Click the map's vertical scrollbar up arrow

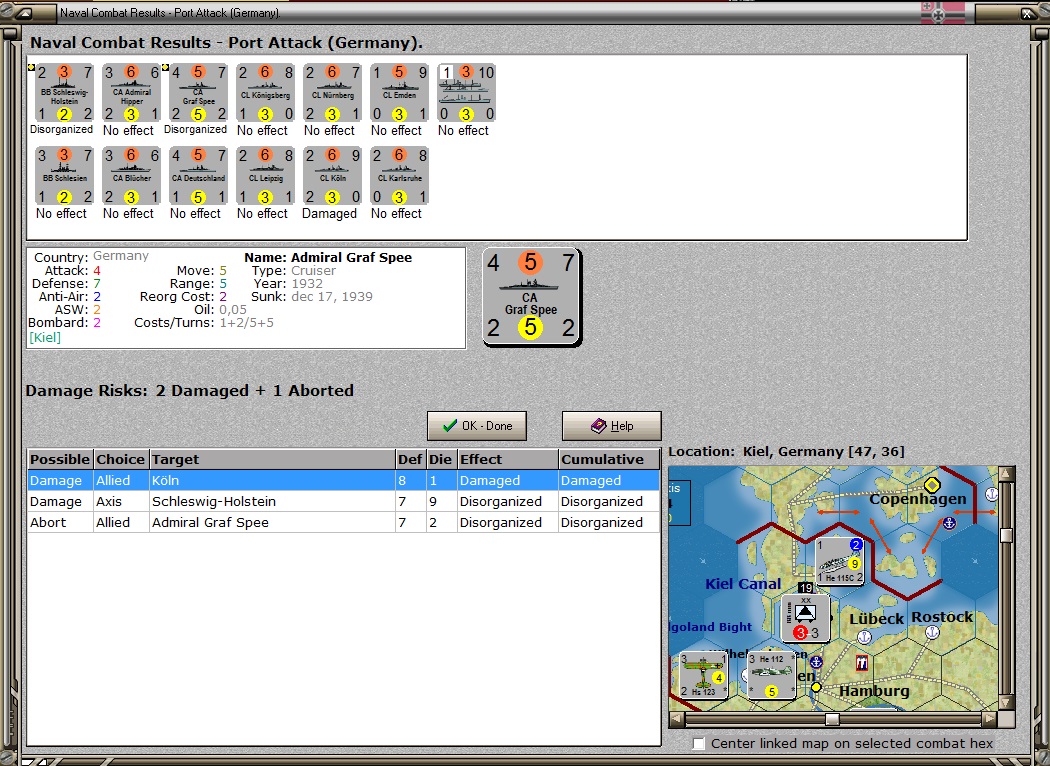[1006, 474]
